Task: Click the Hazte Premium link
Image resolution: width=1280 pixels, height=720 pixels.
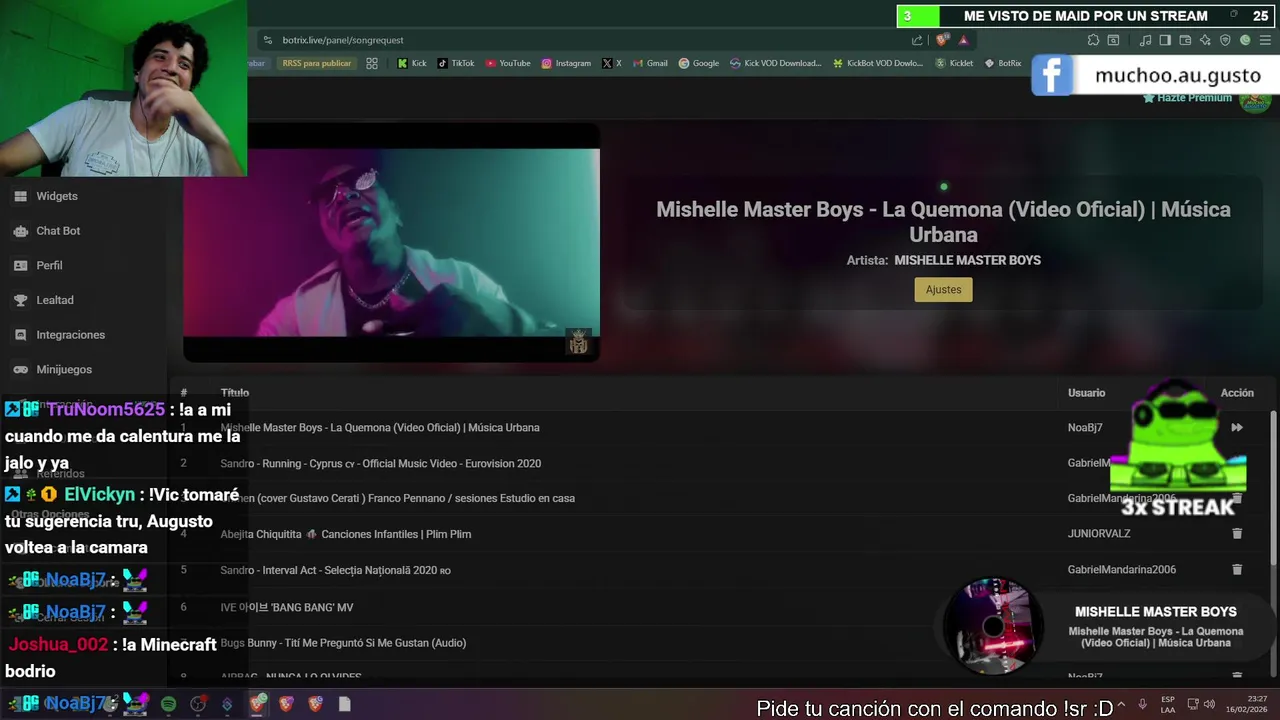Action: [1187, 98]
